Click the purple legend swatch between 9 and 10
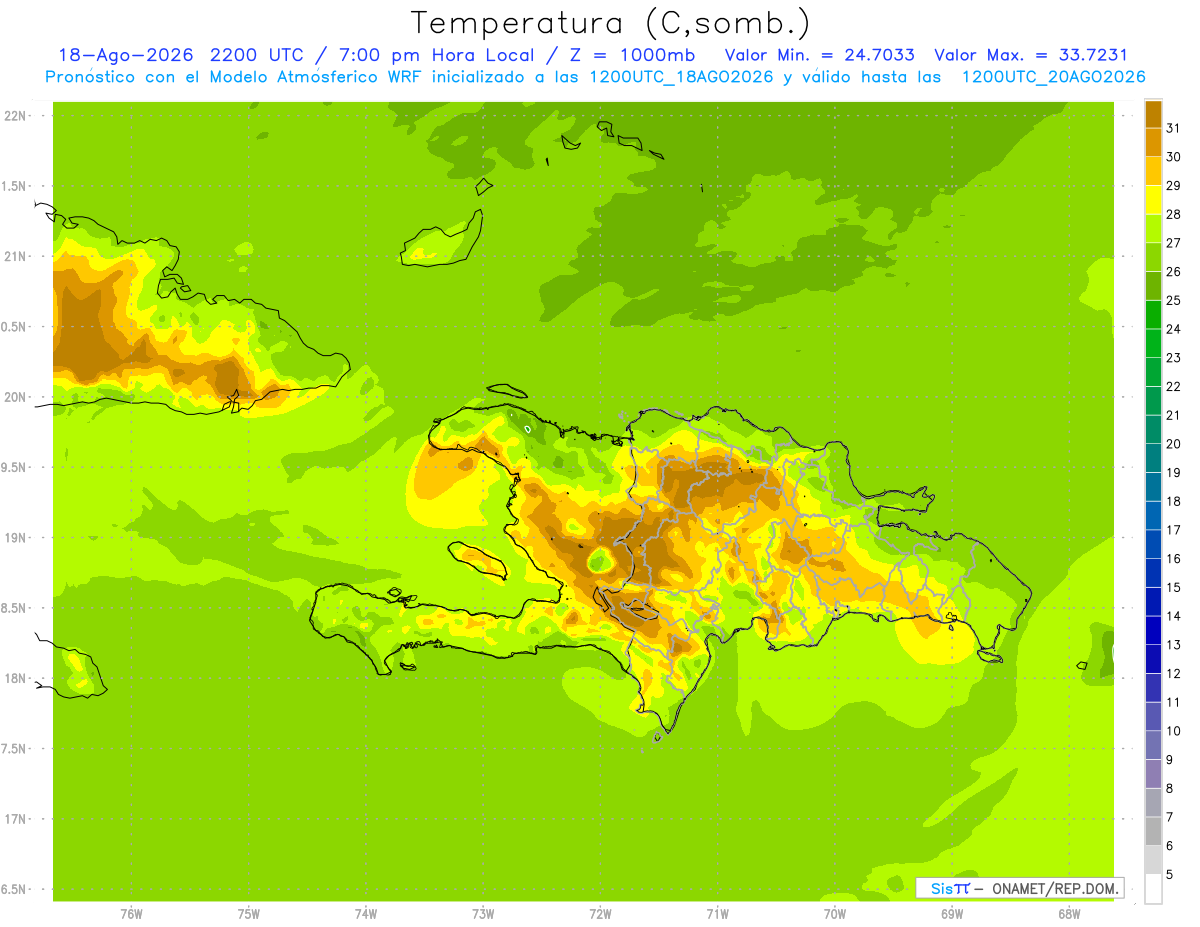The width and height of the screenshot is (1200, 927). pyautogui.click(x=1153, y=745)
